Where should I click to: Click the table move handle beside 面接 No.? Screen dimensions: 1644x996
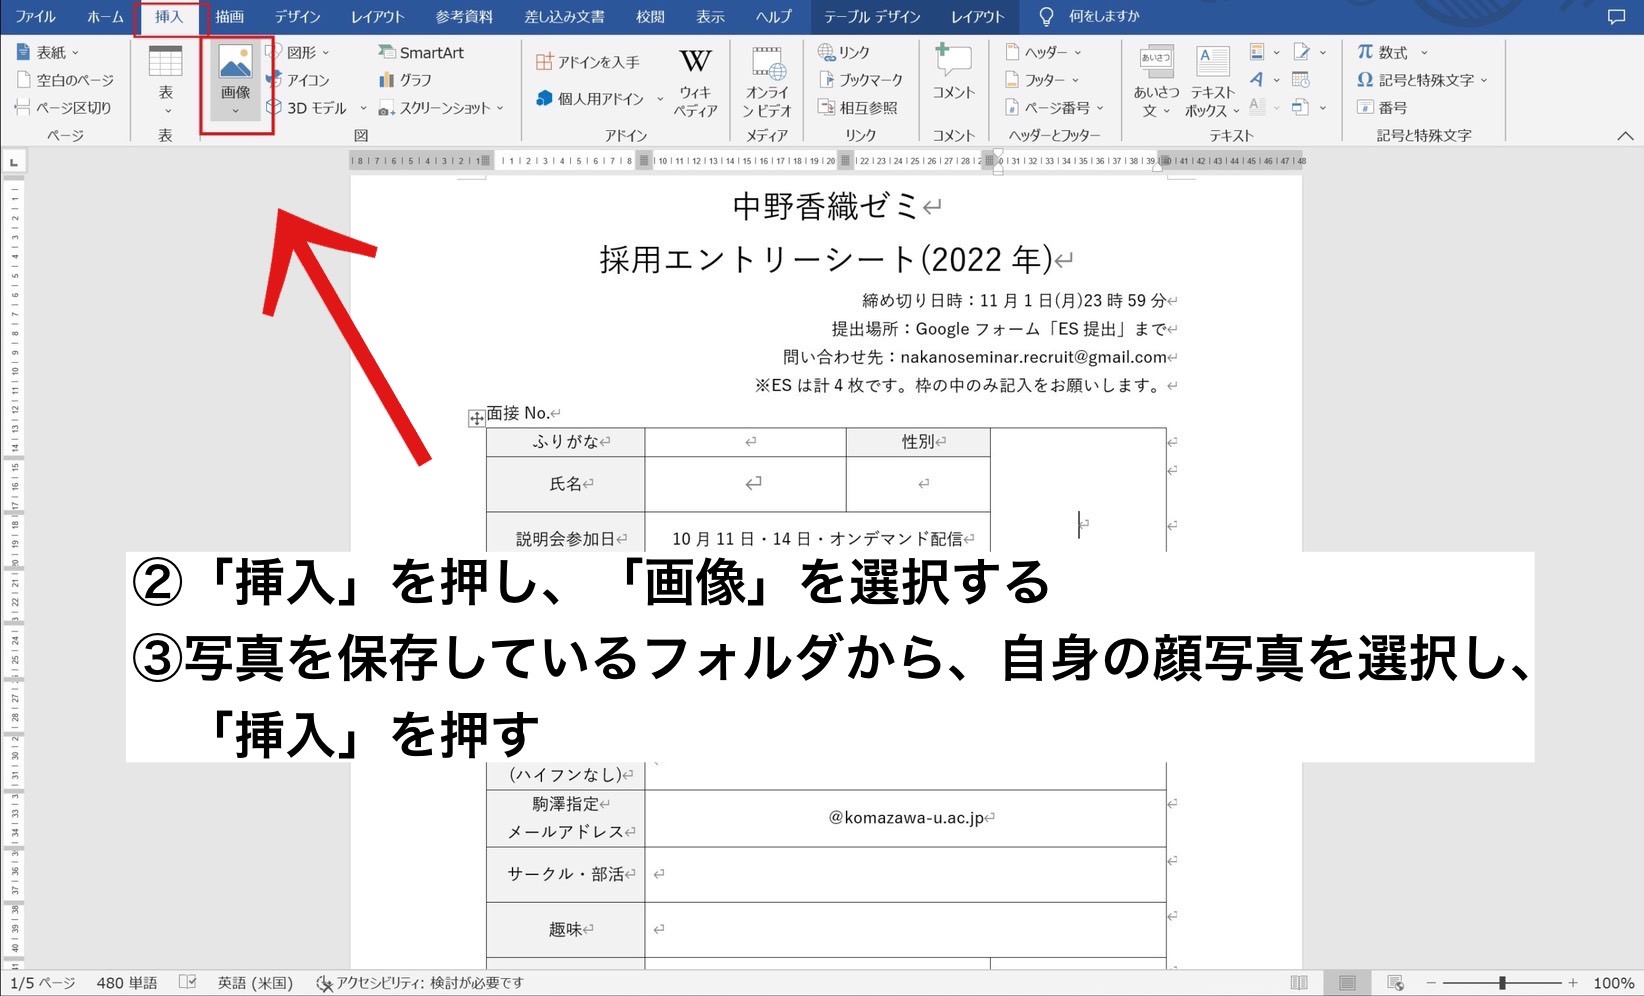click(476, 418)
